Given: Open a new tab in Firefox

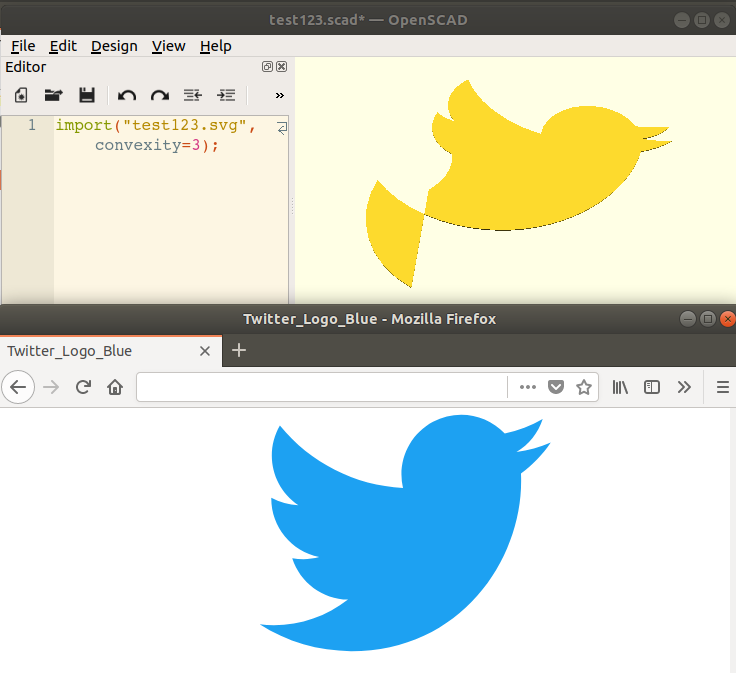Looking at the screenshot, I should coord(239,350).
